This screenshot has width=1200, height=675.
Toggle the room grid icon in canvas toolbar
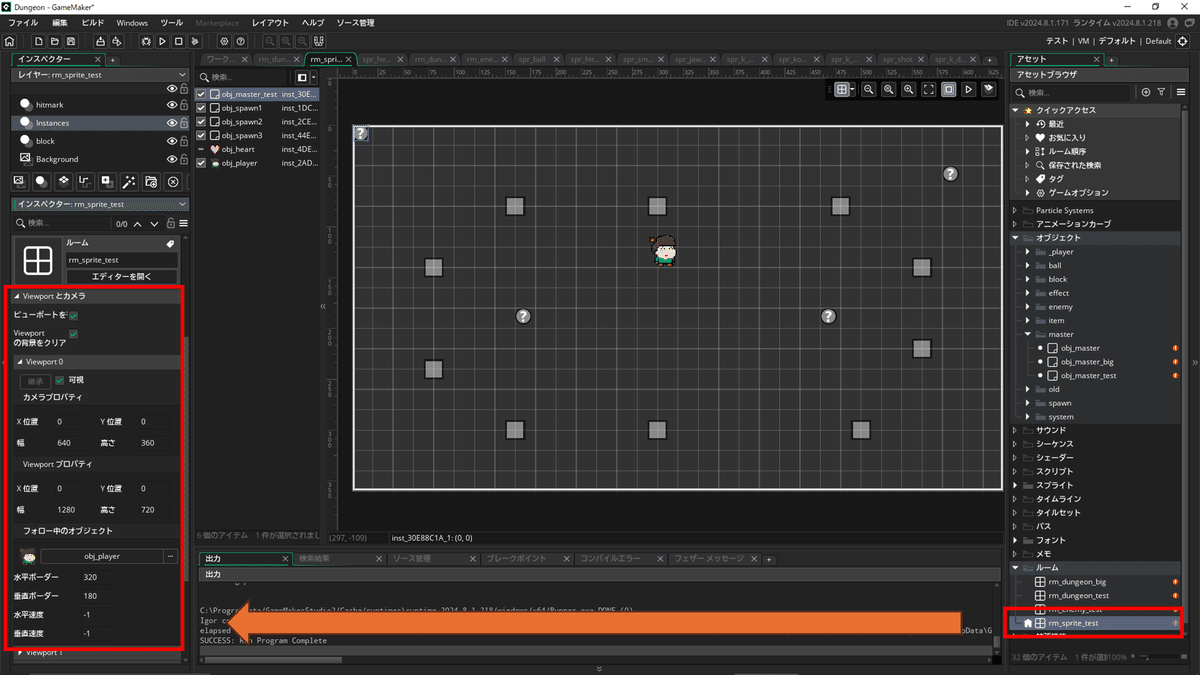tap(841, 89)
